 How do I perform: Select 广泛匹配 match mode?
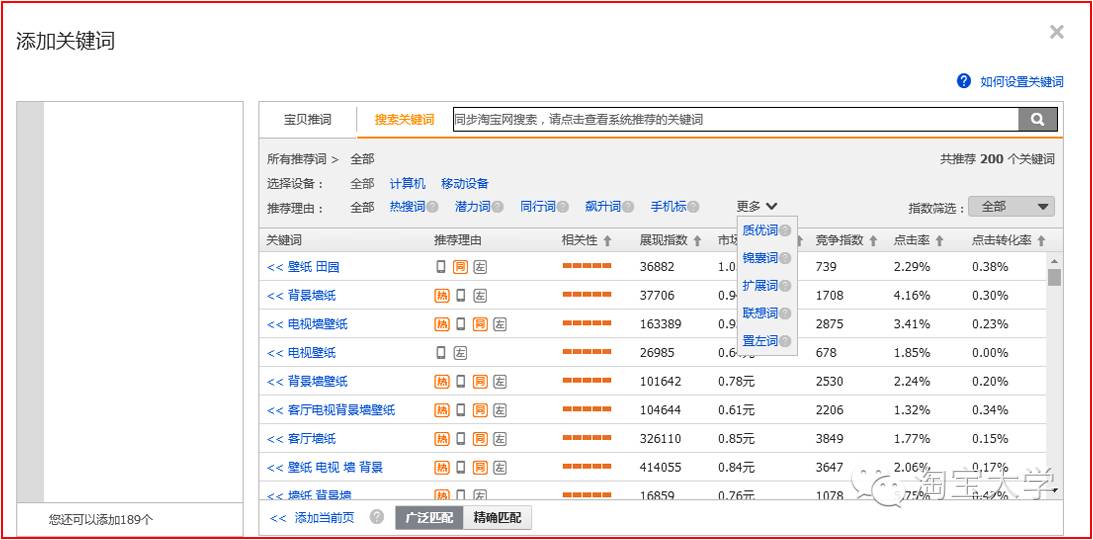[429, 518]
